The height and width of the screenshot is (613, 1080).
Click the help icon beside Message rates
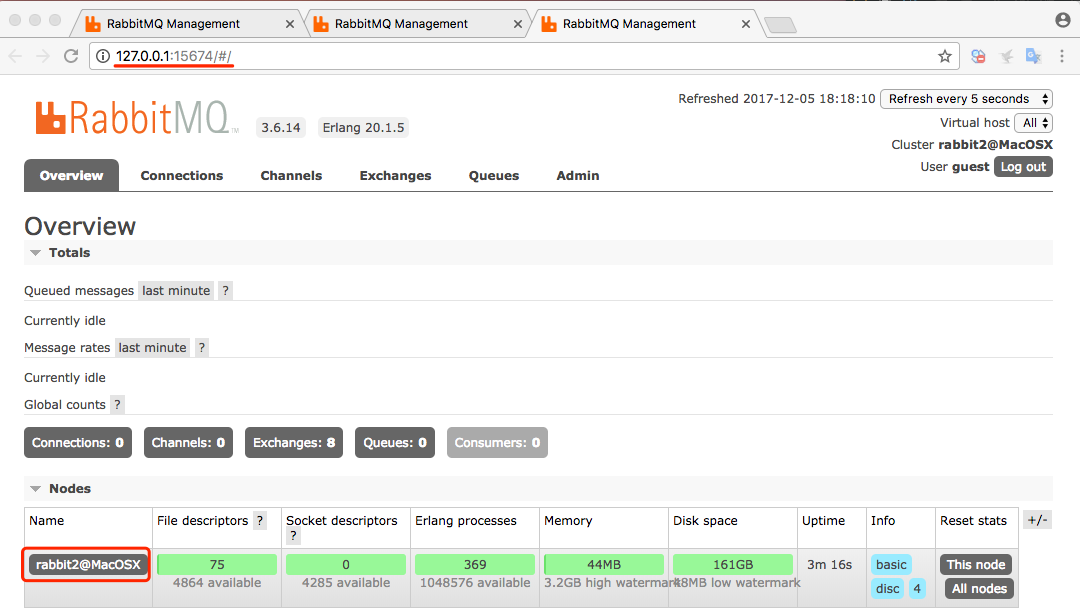tap(202, 348)
